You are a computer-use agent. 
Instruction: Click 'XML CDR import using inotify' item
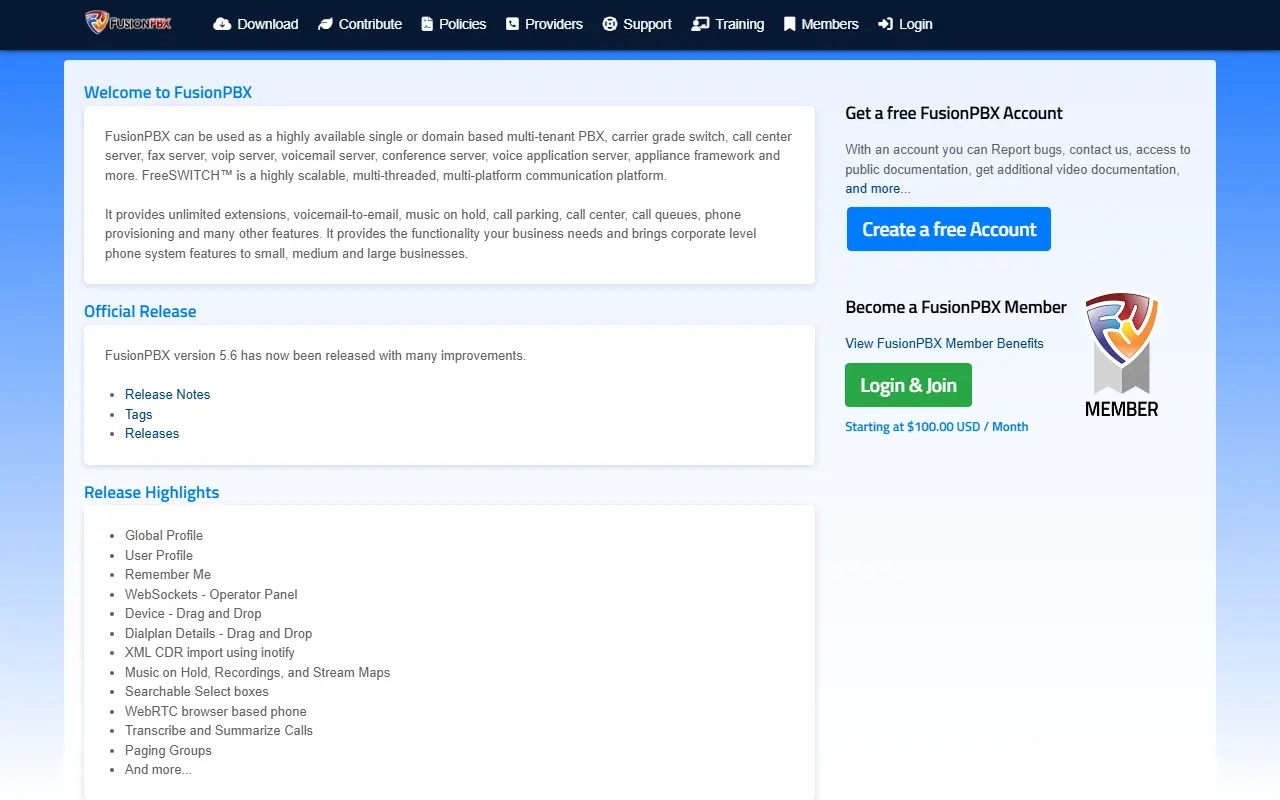click(210, 652)
